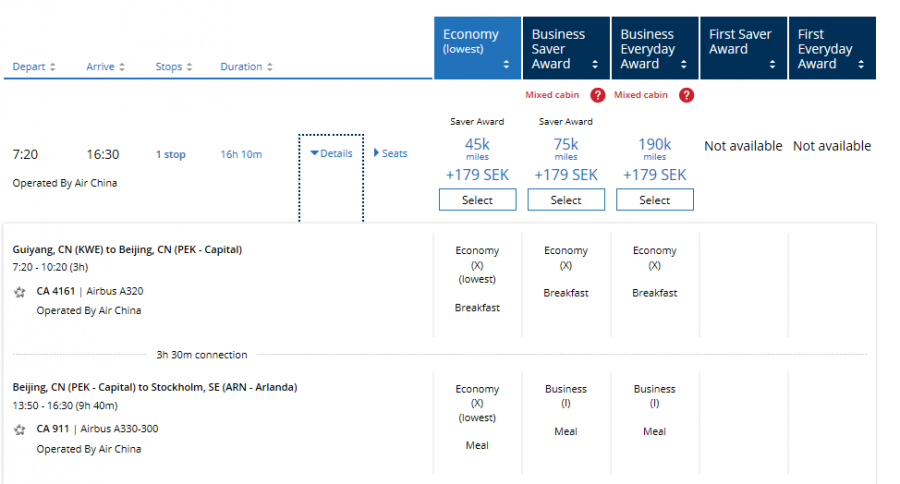Select the 45k miles Economy fare
The image size is (900, 484).
[x=477, y=200]
